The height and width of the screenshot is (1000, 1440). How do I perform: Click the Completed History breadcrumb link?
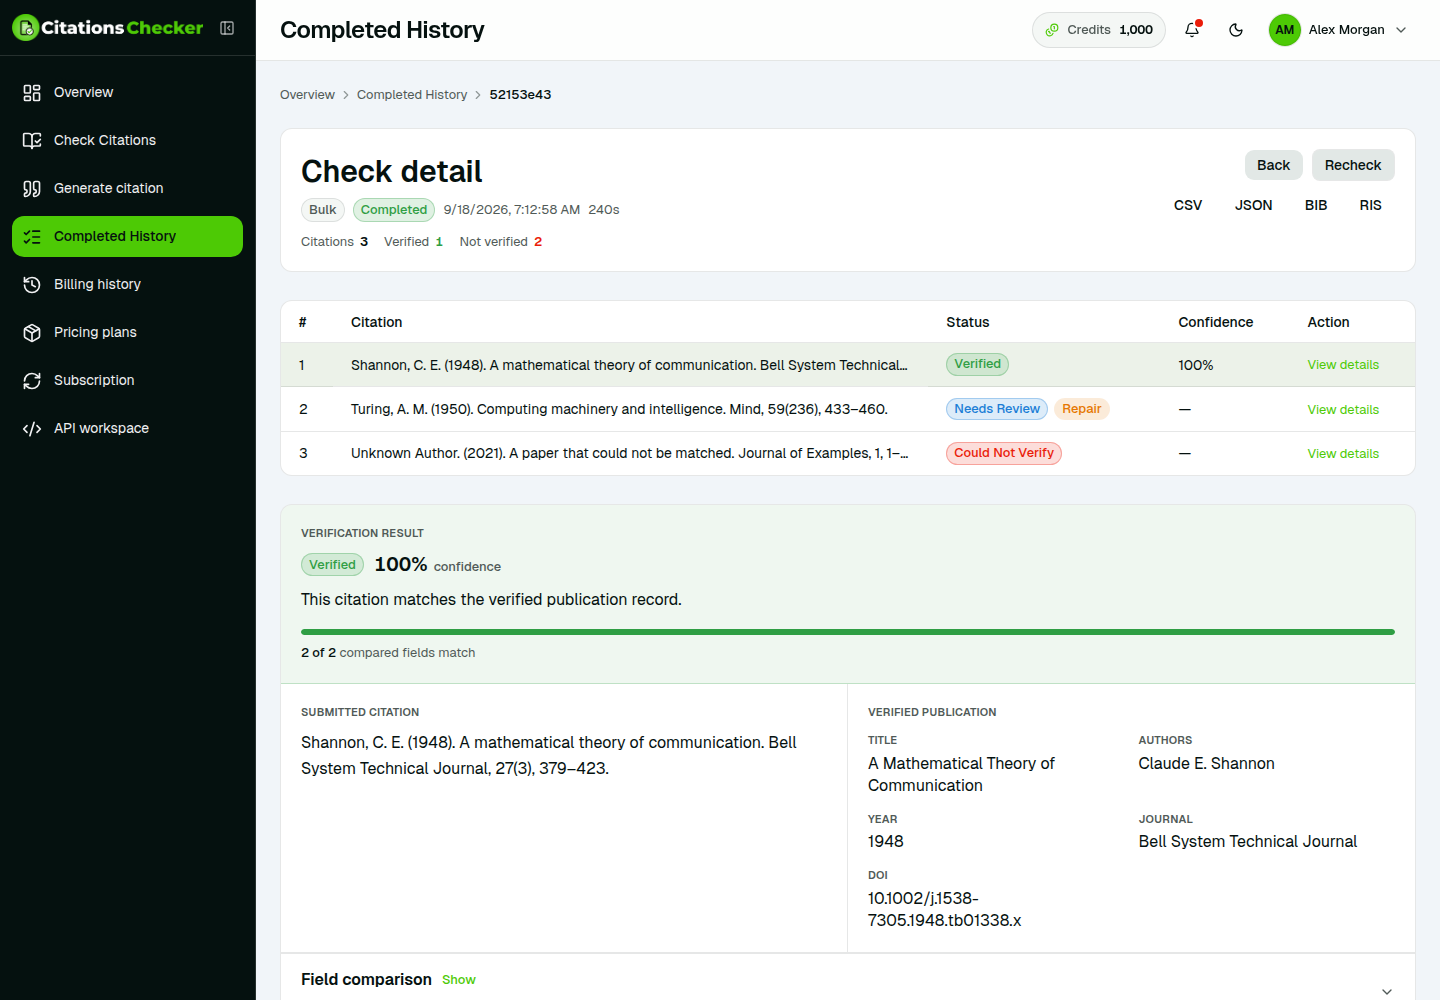click(x=412, y=95)
